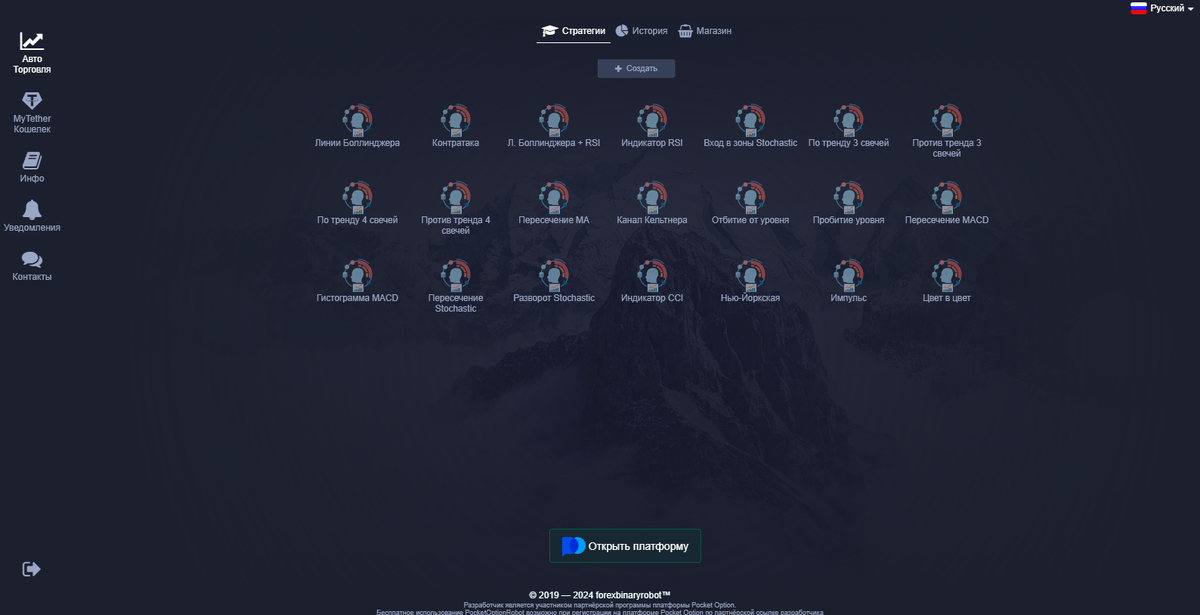Open the Импульс strategy icon
The height and width of the screenshot is (615, 1200).
(x=849, y=275)
